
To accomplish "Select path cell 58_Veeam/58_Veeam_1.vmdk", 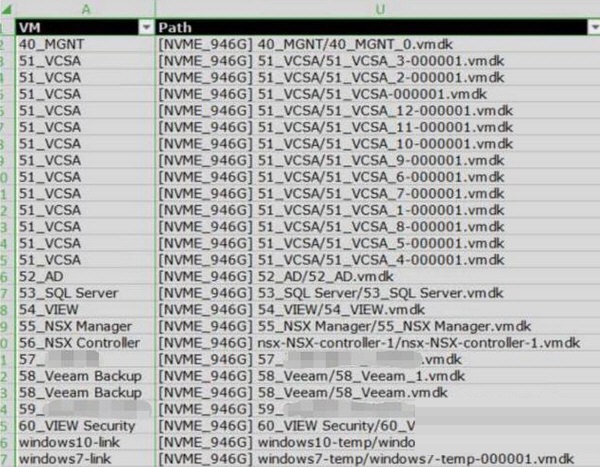I will 378,376.
